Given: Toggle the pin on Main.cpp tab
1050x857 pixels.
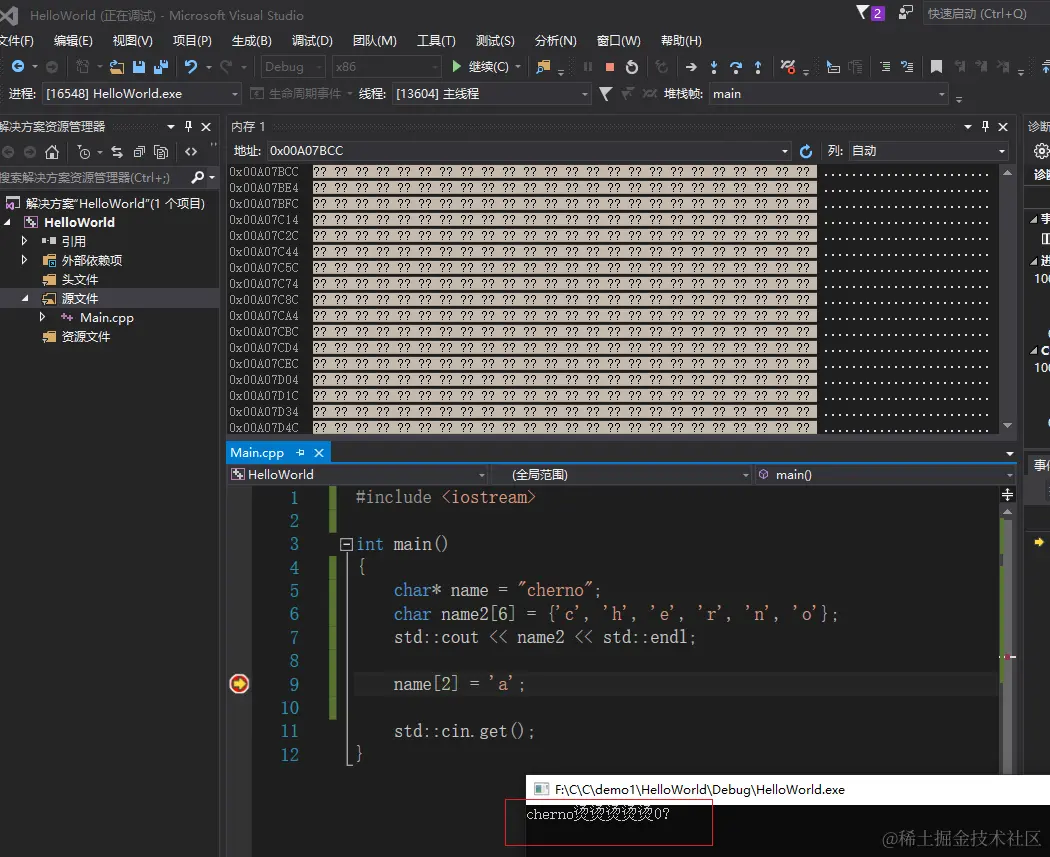Looking at the screenshot, I should 300,453.
